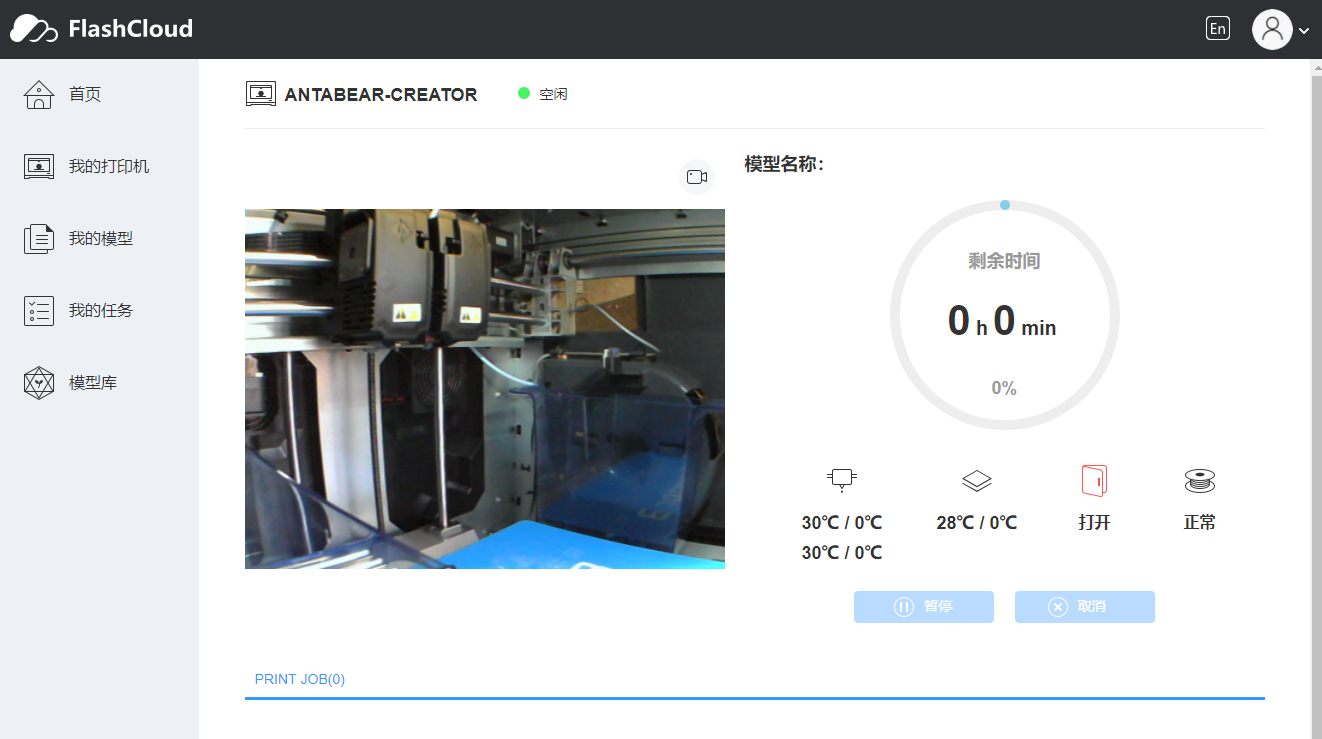
Task: Click the green idle status dot
Action: 523,93
